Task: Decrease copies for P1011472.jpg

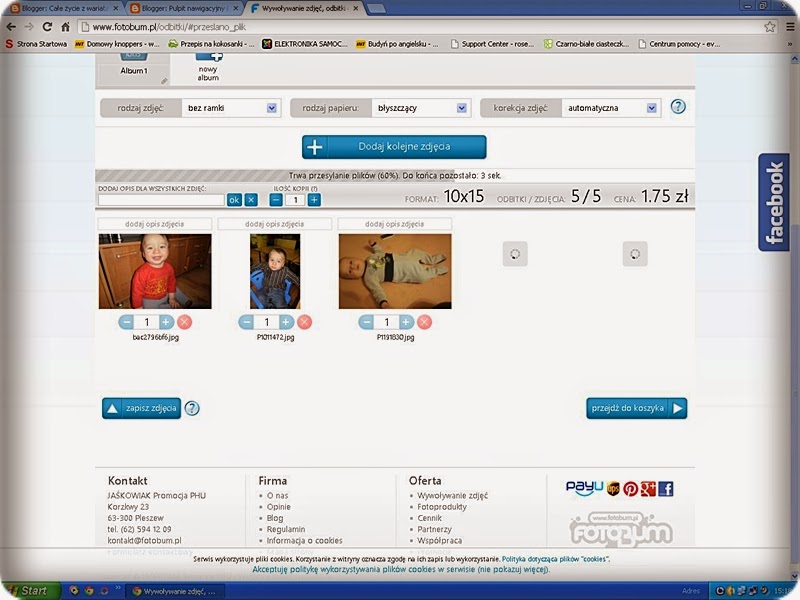Action: [246, 322]
